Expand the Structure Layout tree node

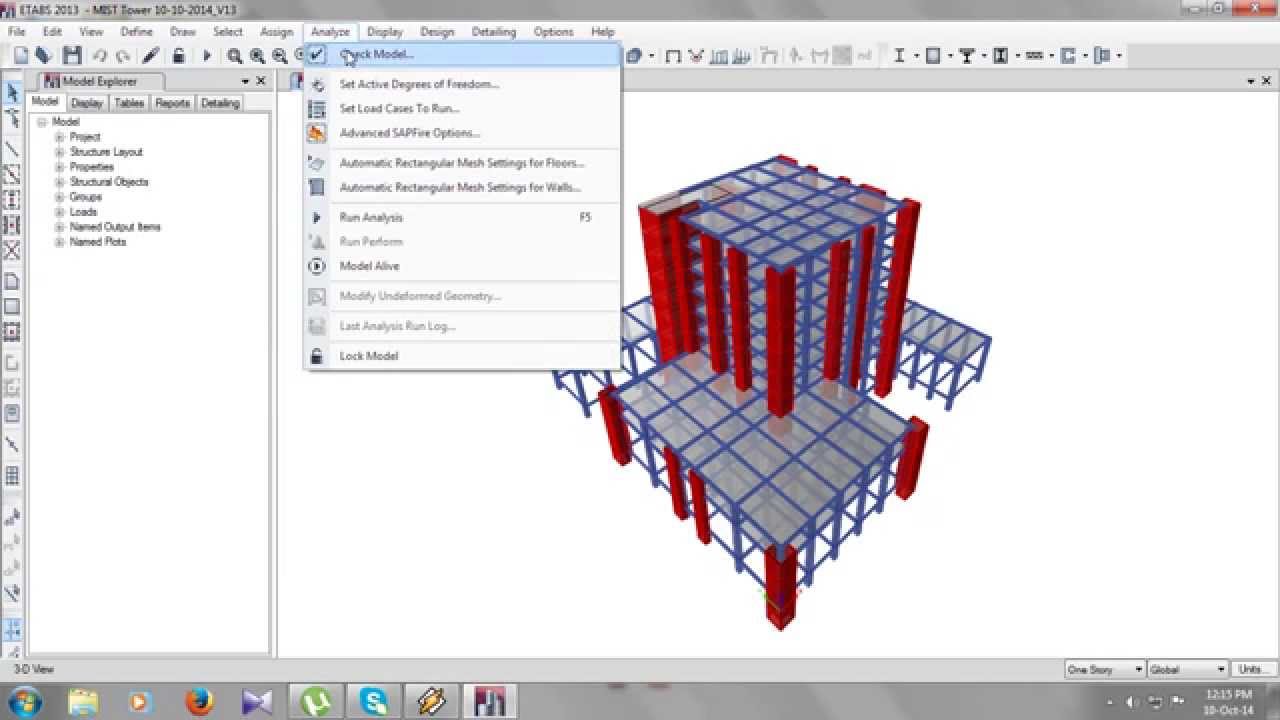60,152
